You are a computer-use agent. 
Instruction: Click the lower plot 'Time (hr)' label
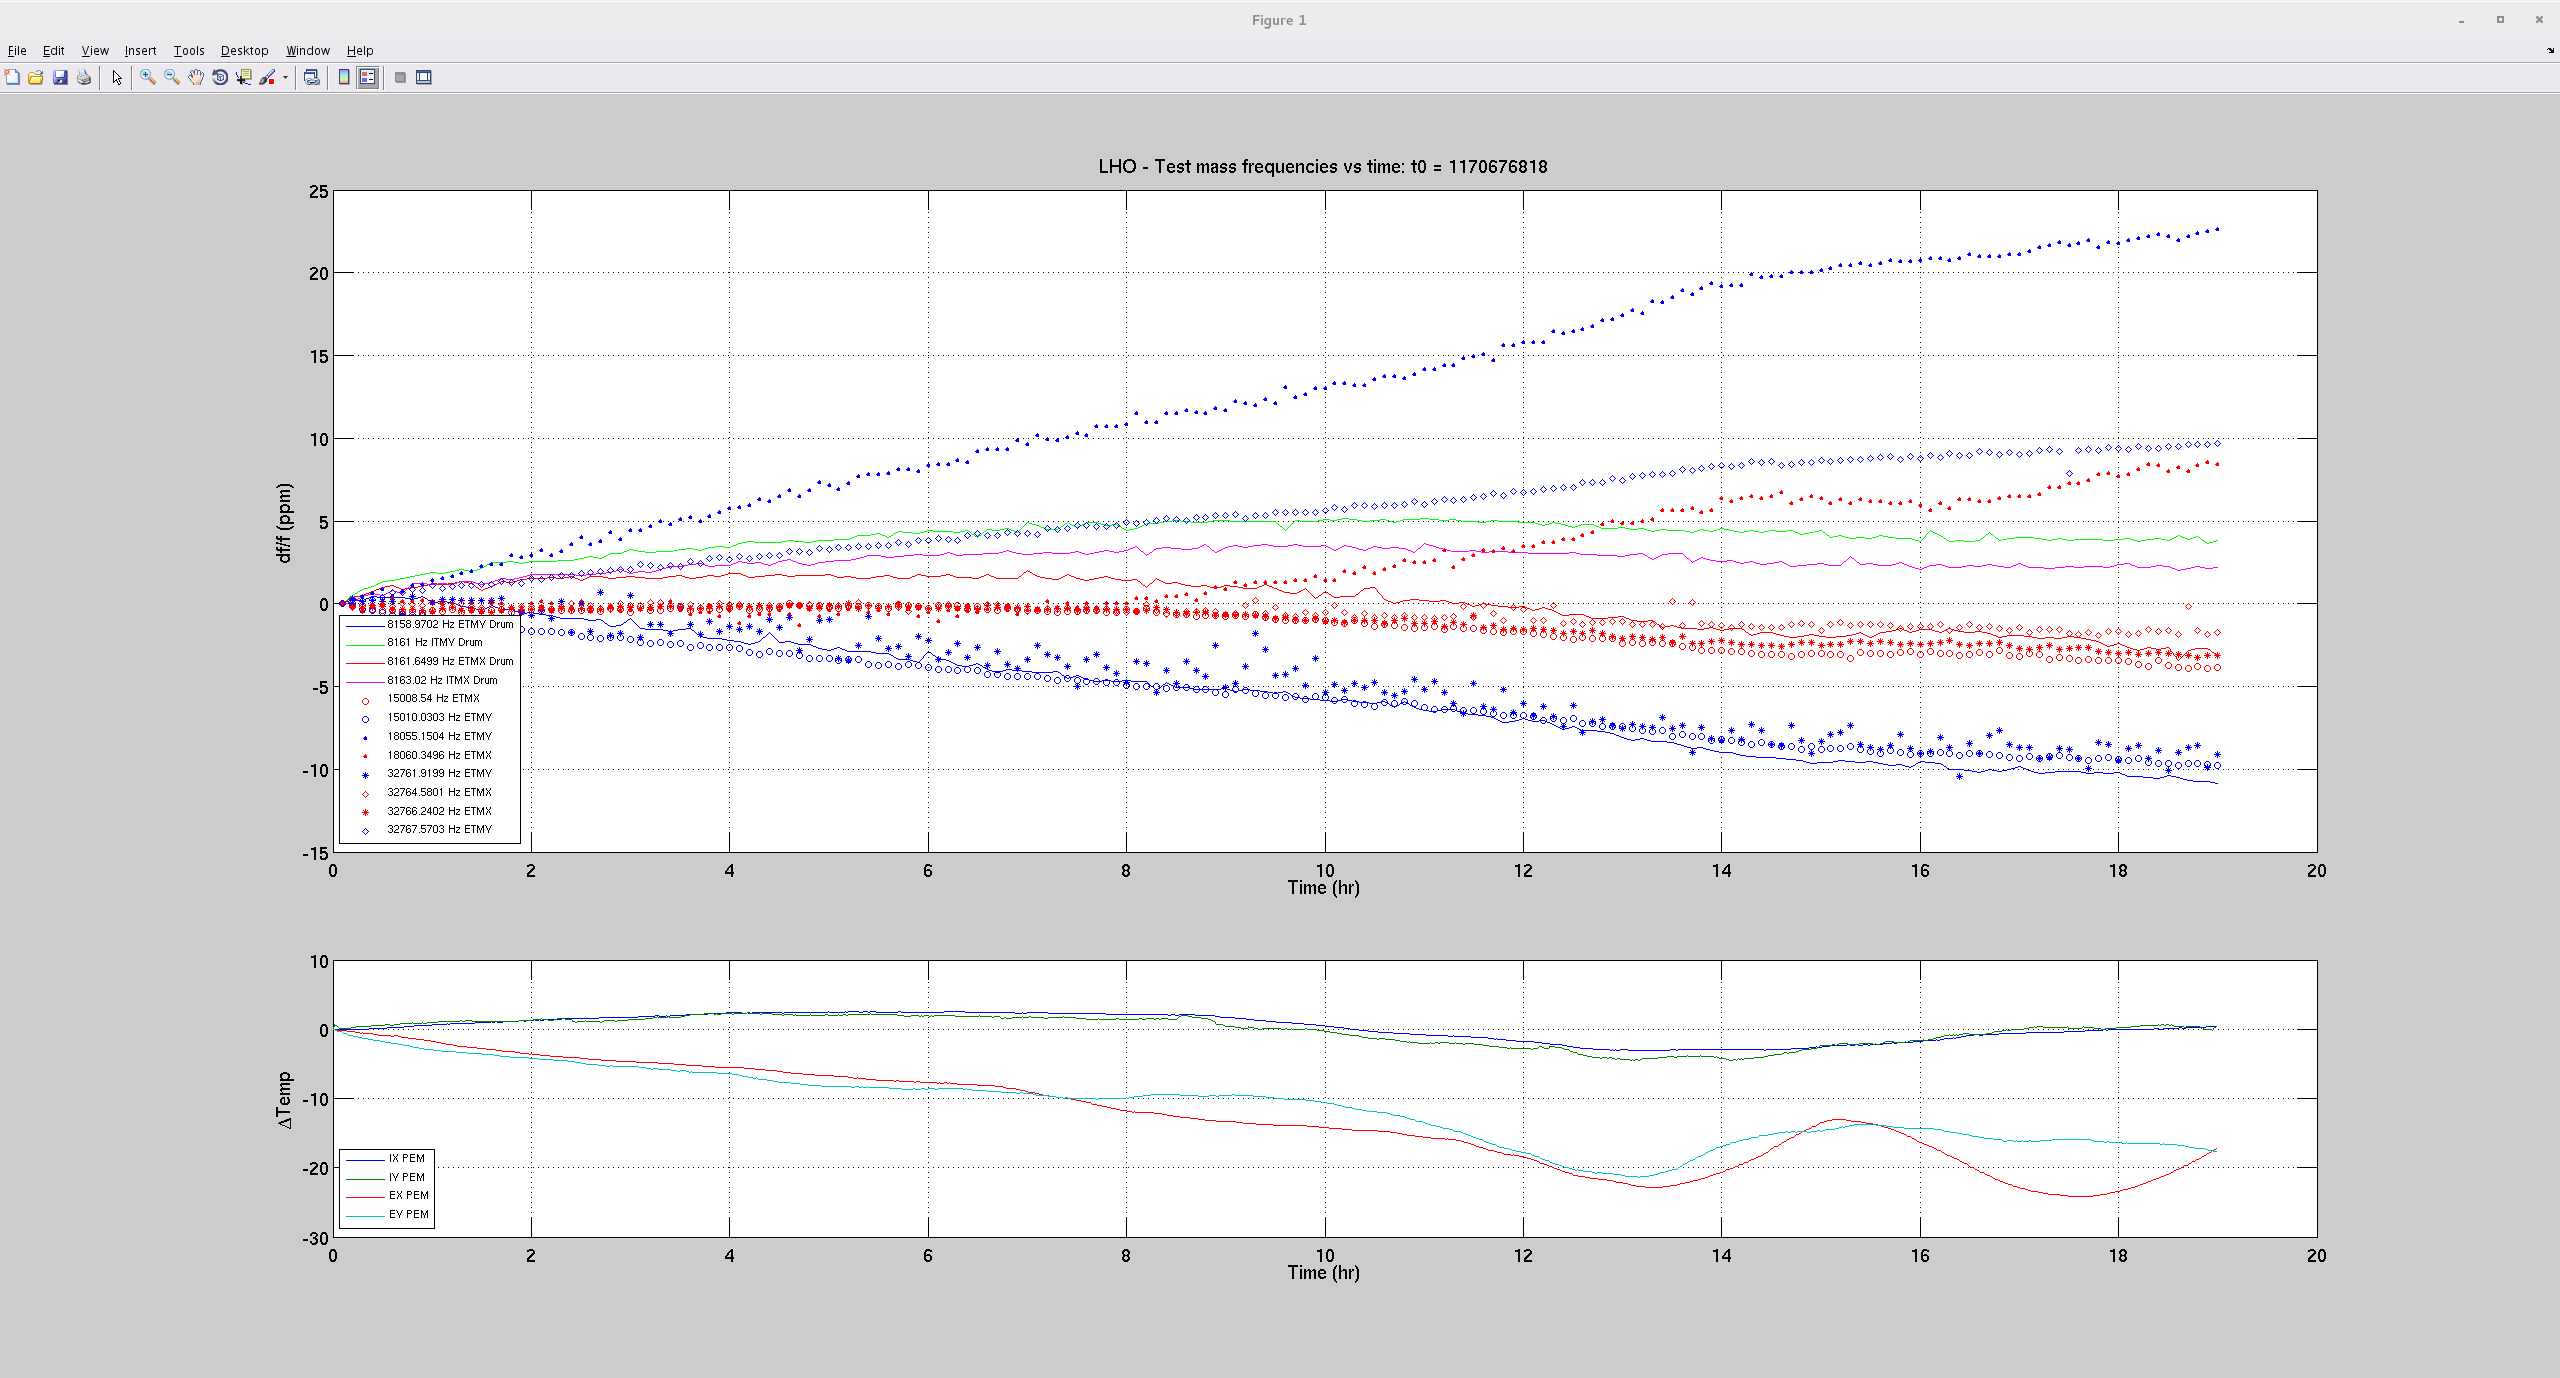(x=1323, y=1272)
